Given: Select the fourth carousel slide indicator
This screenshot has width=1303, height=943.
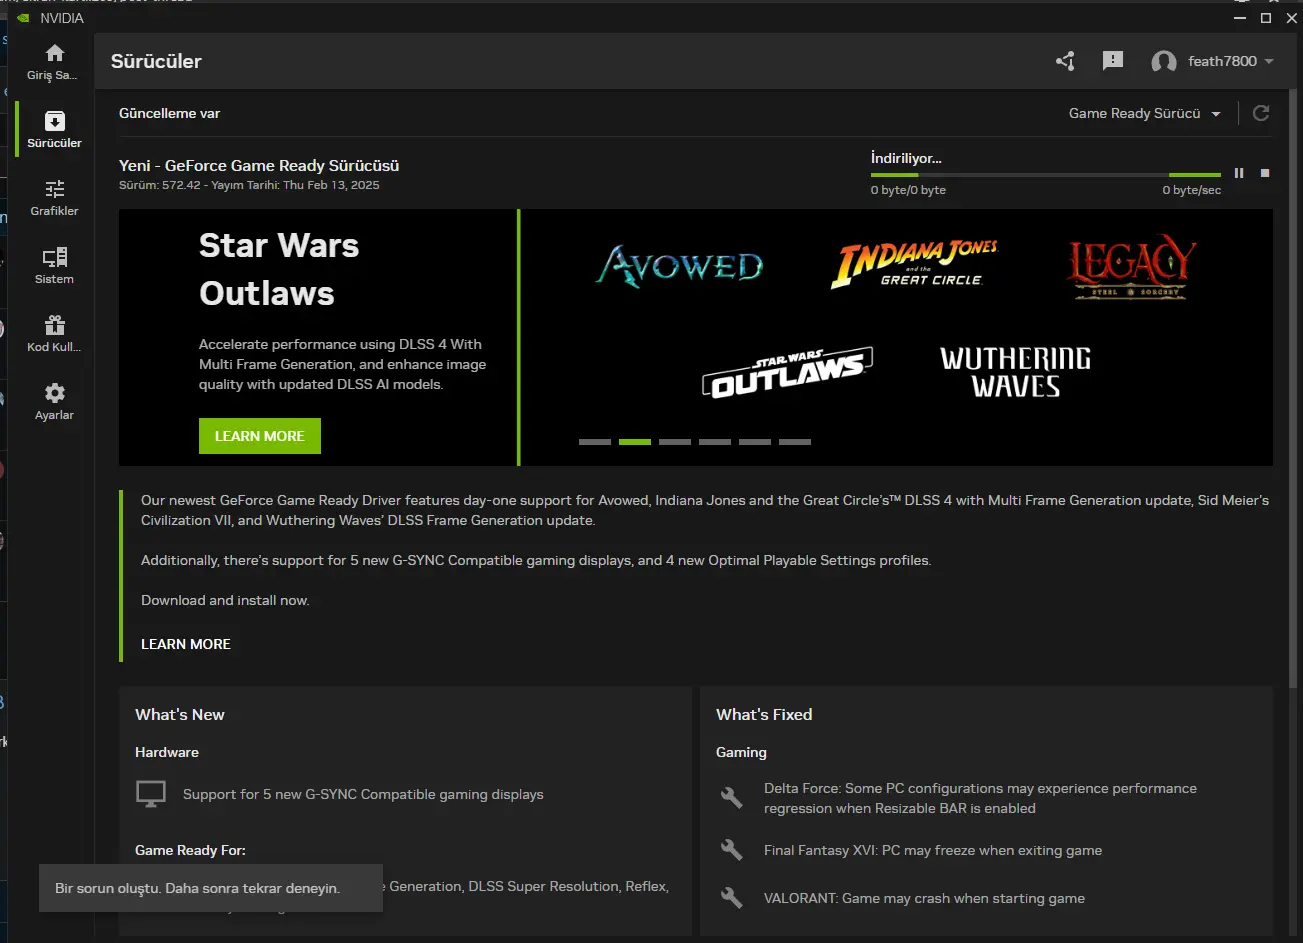Looking at the screenshot, I should pyautogui.click(x=715, y=441).
